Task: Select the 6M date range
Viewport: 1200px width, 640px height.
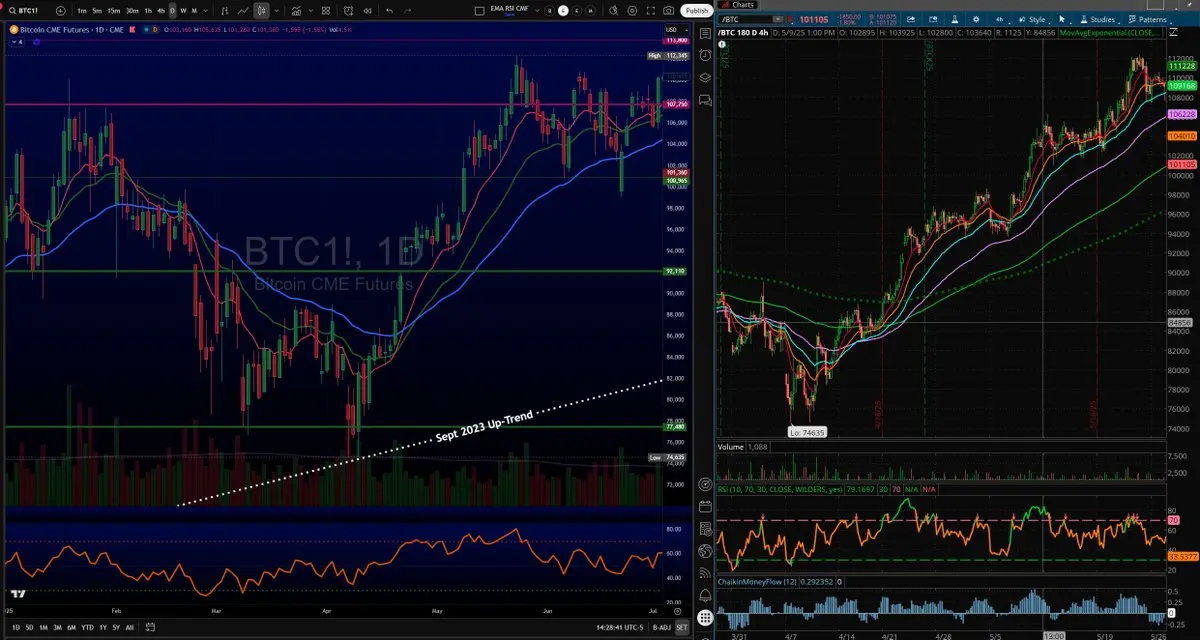Action: [71, 627]
